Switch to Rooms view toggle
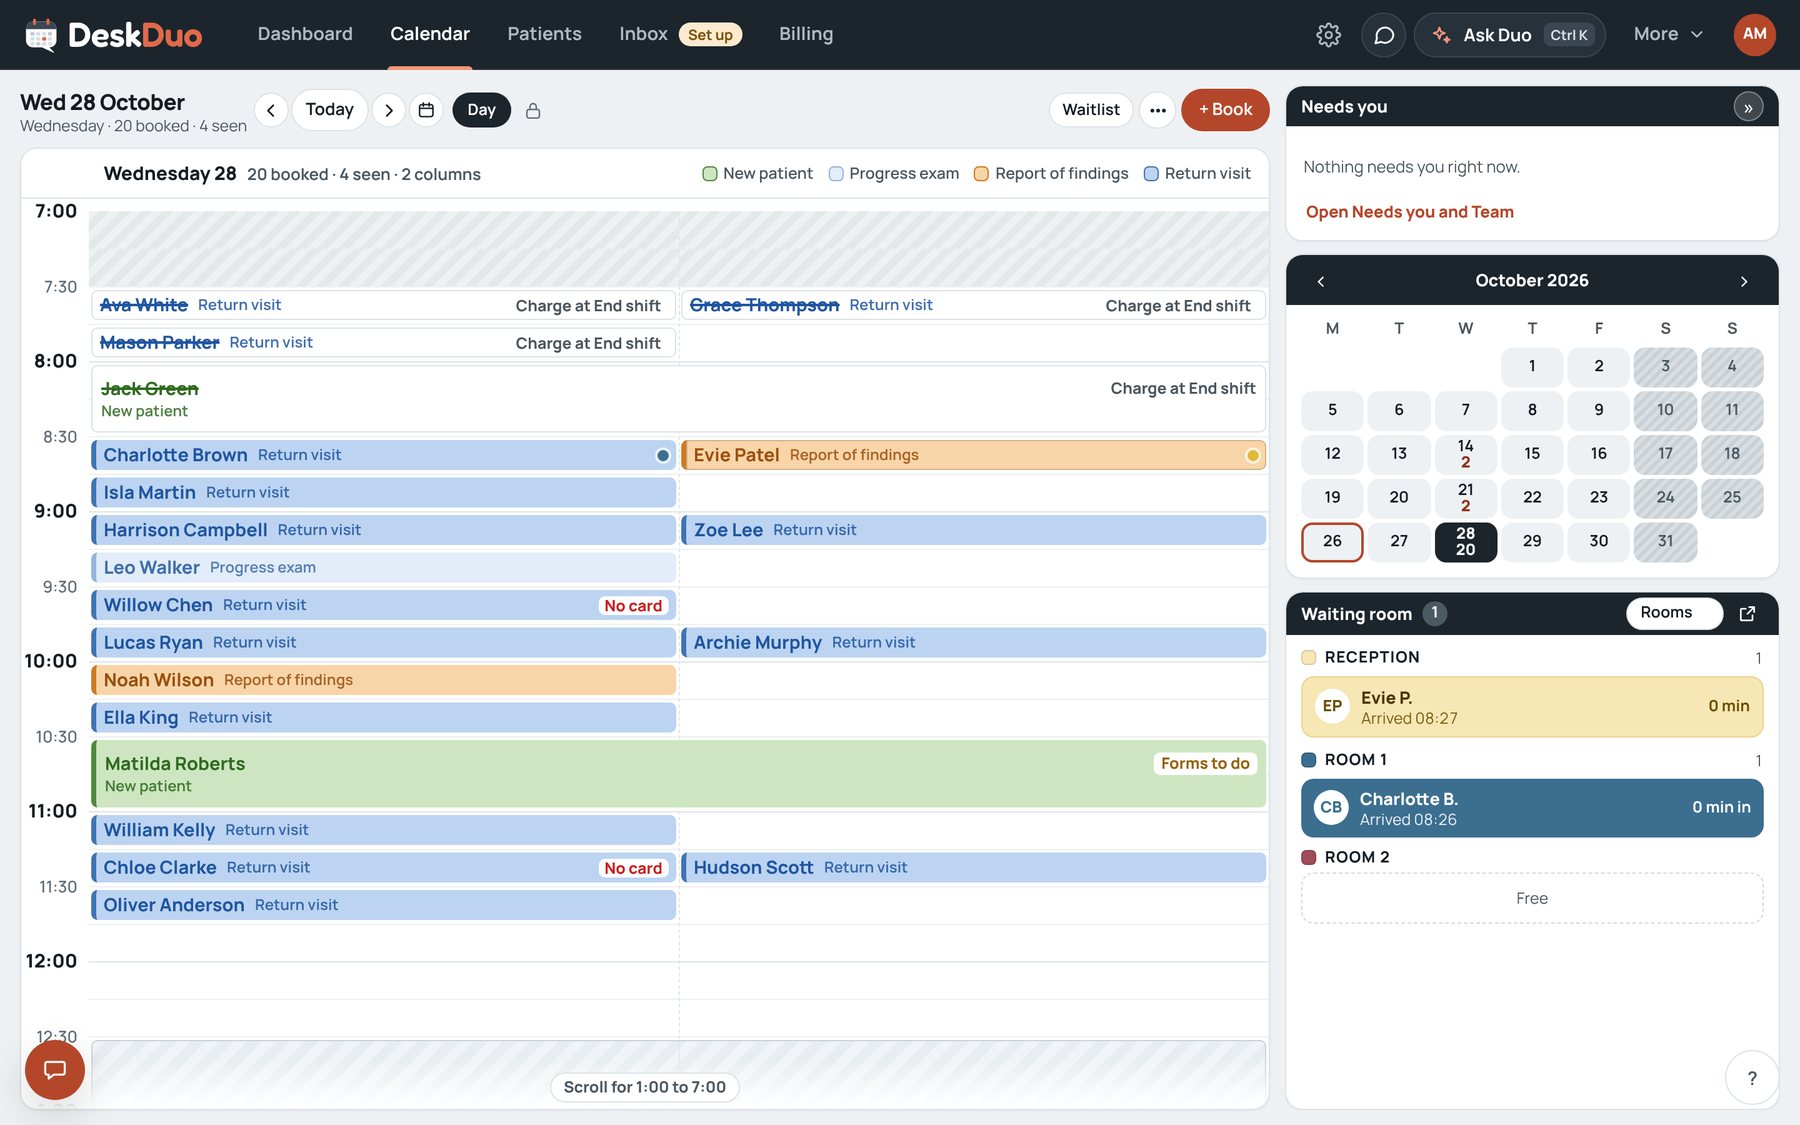 tap(1674, 613)
